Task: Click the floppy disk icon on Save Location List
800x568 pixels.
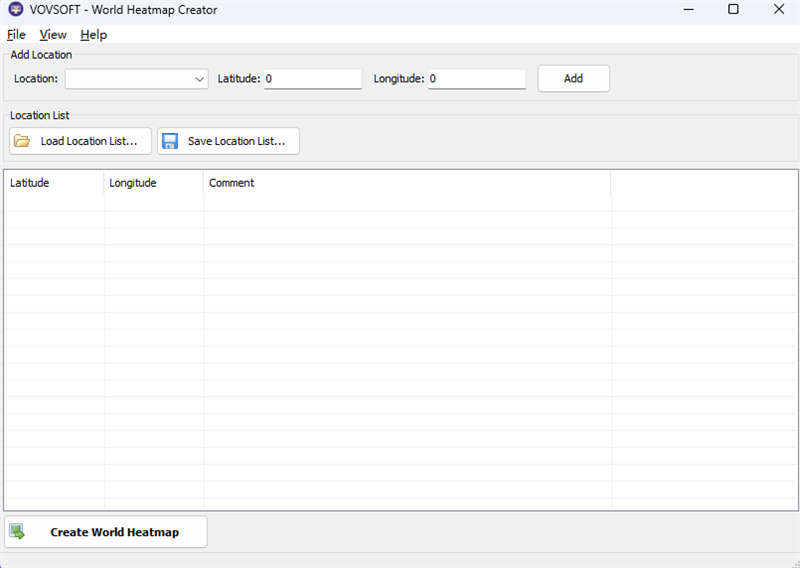Action: click(x=170, y=141)
